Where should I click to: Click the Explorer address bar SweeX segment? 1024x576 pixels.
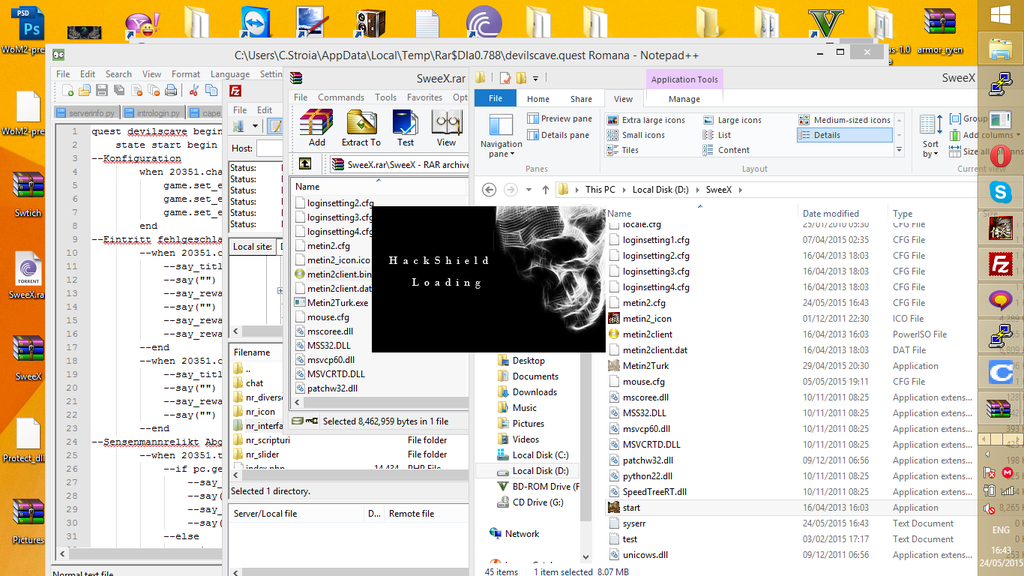tap(718, 189)
